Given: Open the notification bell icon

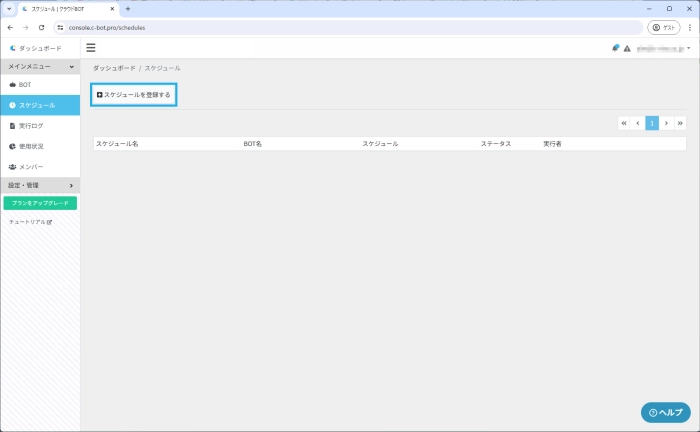Looking at the screenshot, I should coord(616,47).
